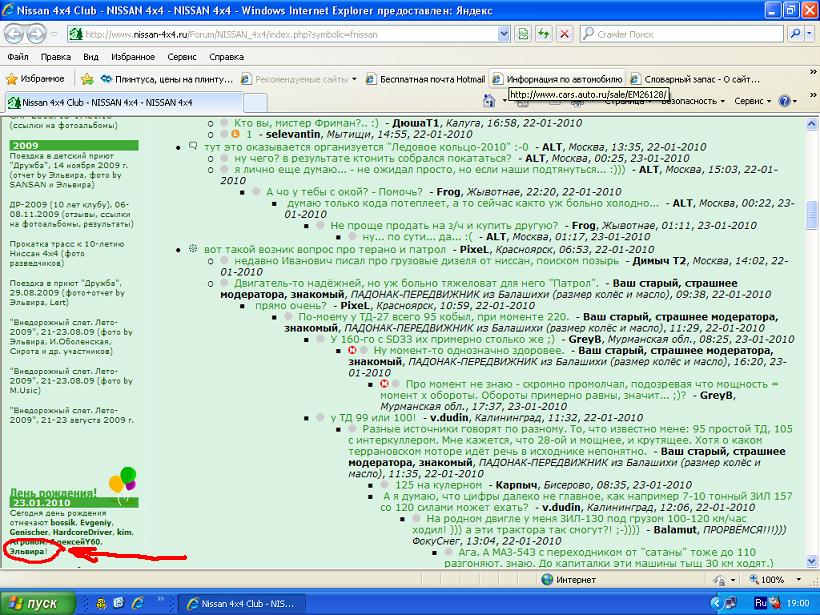This screenshot has height=615, width=820.
Task: Click the День рождения! heading in the sidebar
Action: click(53, 493)
